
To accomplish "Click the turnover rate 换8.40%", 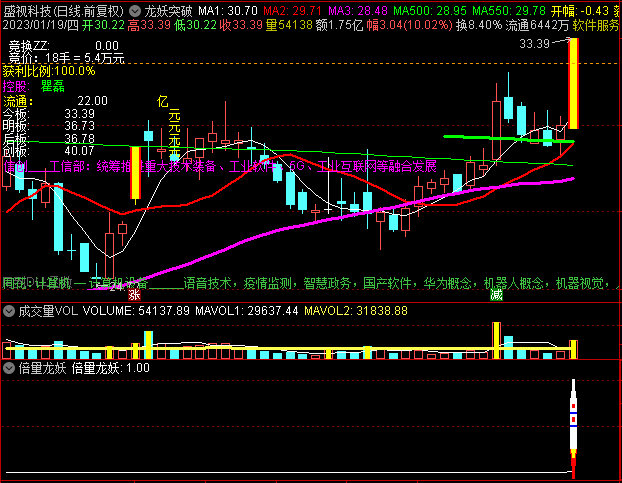I will tap(479, 25).
